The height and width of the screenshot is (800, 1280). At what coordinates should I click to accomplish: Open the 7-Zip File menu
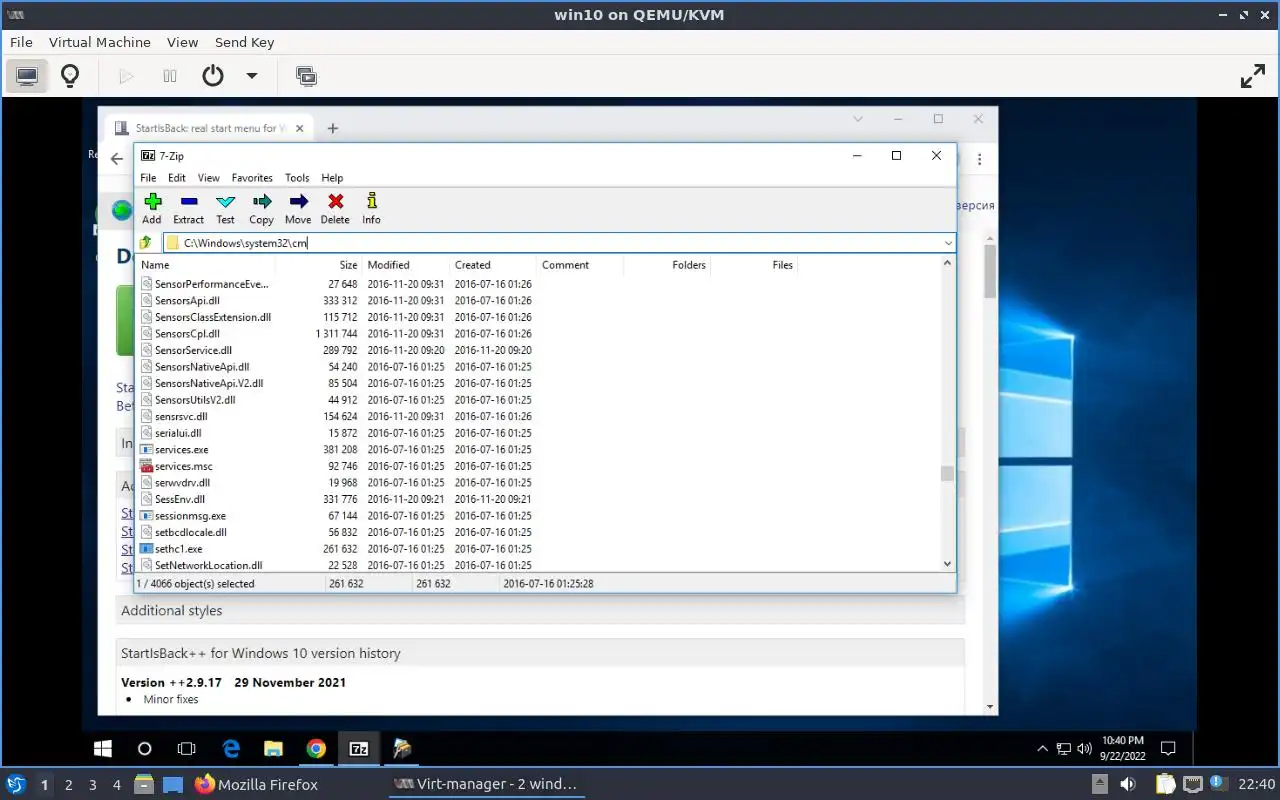click(x=148, y=178)
